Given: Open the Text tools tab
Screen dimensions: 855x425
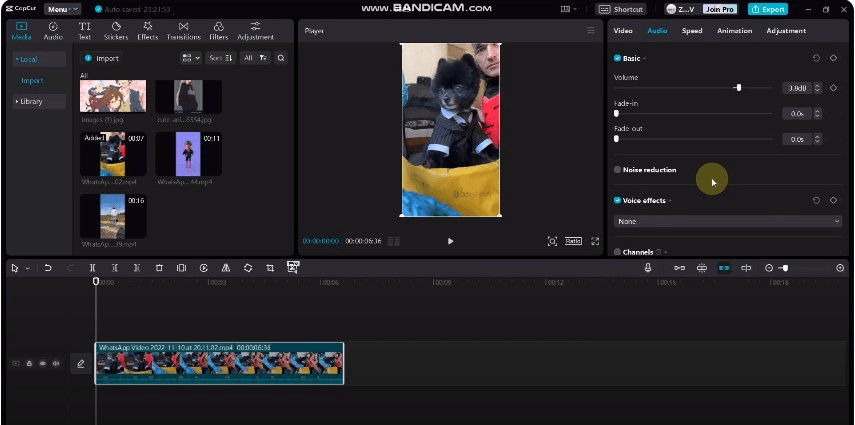Looking at the screenshot, I should click(x=85, y=31).
